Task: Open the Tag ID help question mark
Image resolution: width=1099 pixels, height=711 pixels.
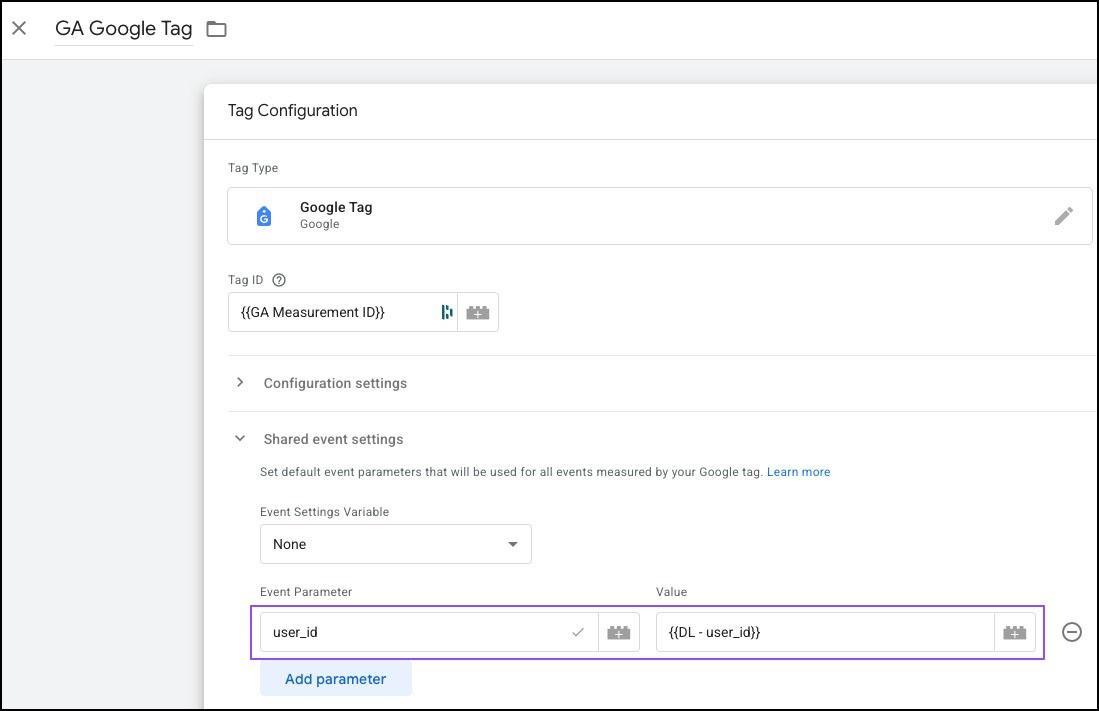Action: click(279, 280)
